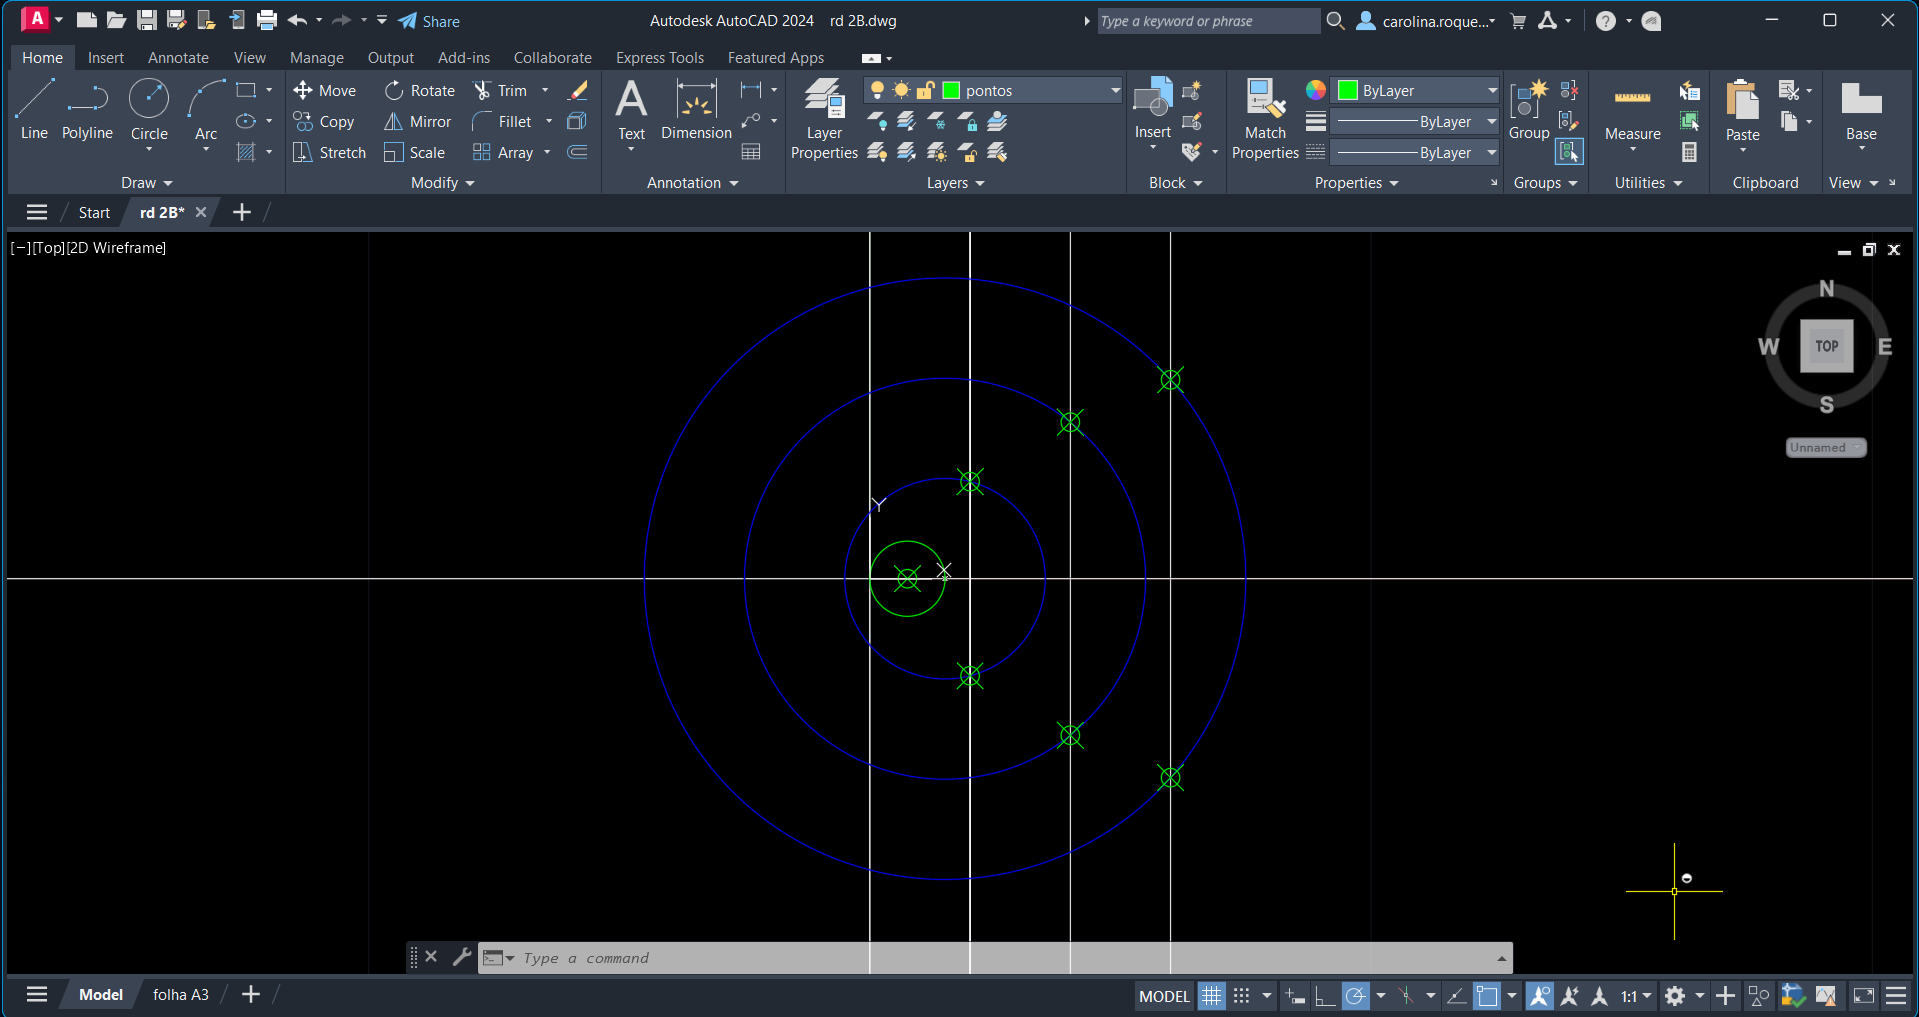Viewport: 1919px width, 1017px height.
Task: Click the green ByLayer color swatch
Action: tap(1348, 91)
